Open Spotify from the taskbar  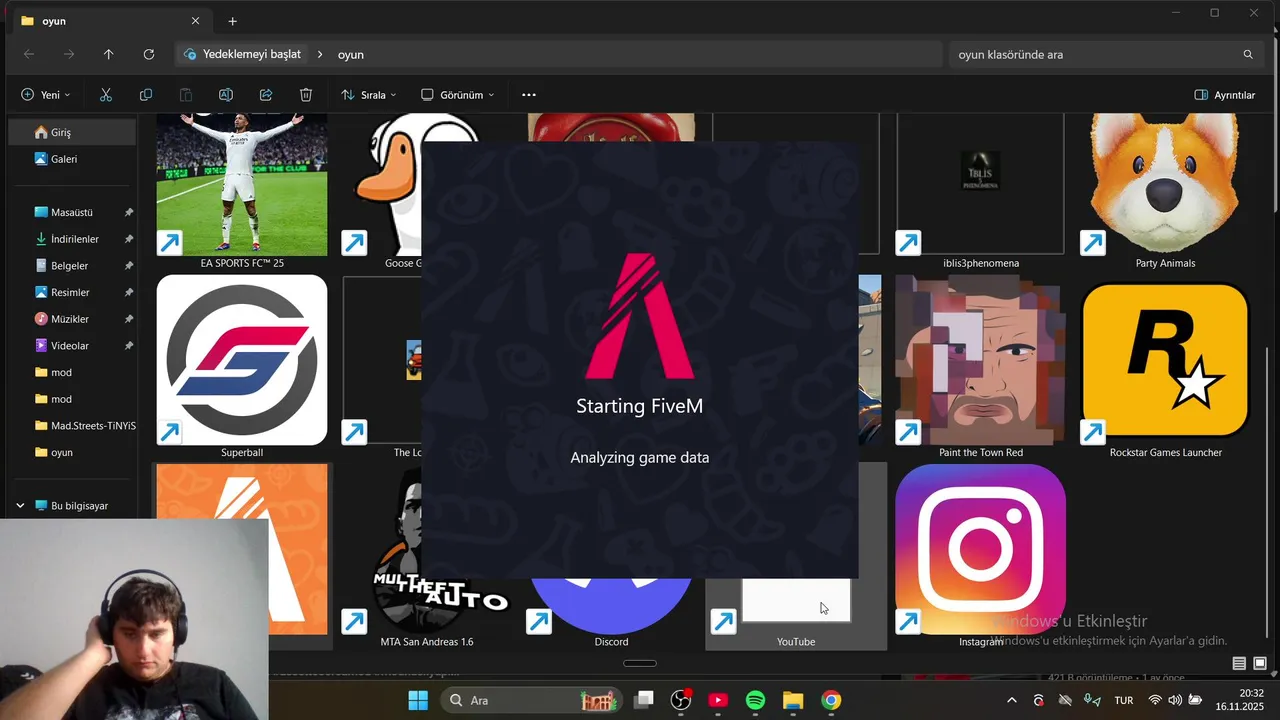click(756, 700)
